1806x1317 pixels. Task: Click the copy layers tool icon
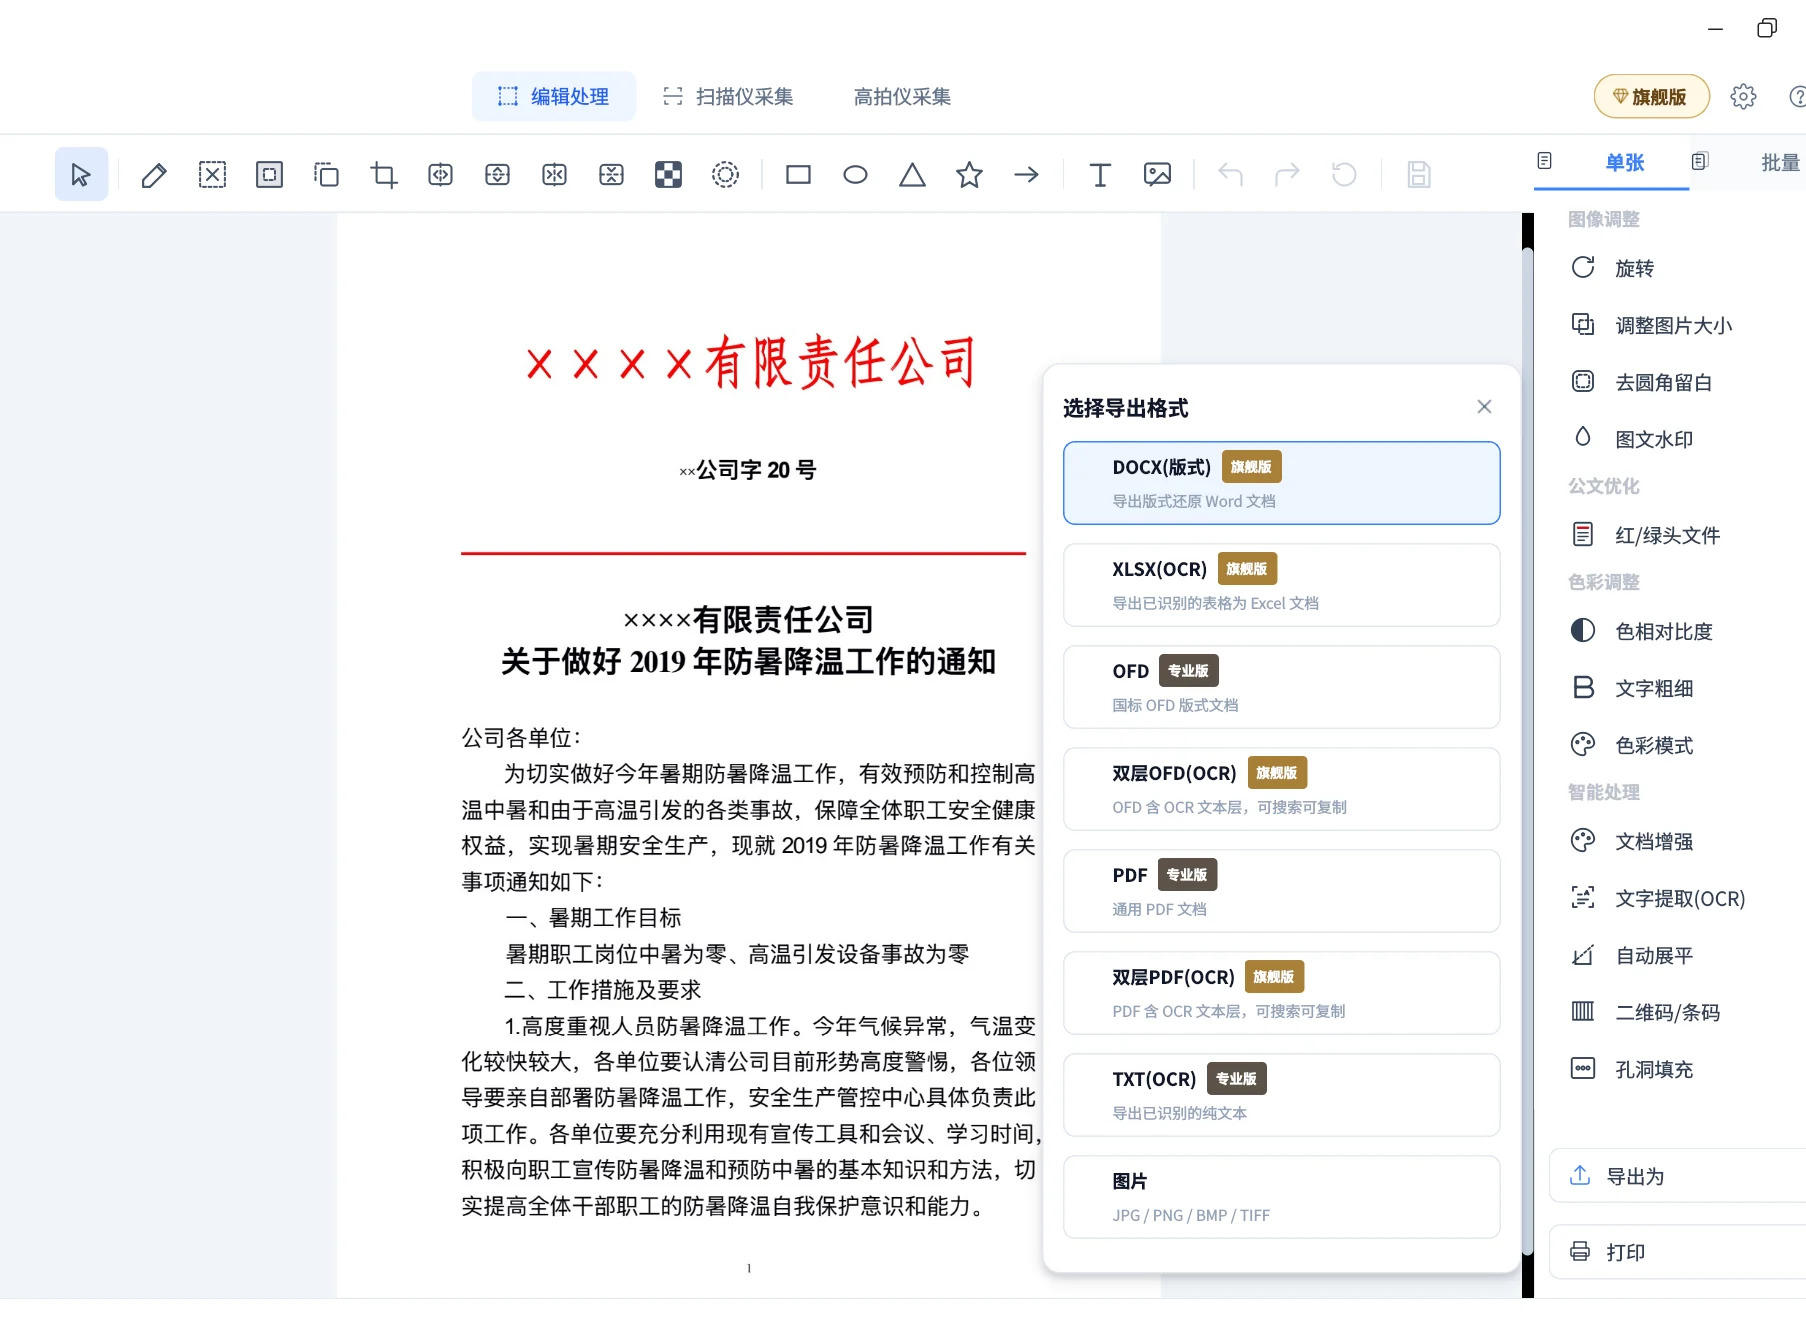[326, 175]
